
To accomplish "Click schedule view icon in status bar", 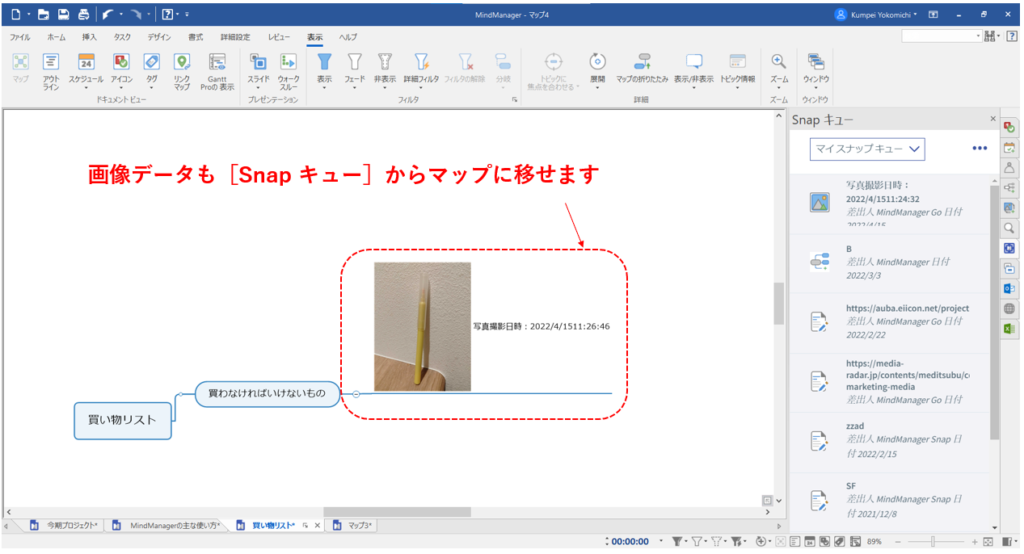I will tap(809, 542).
